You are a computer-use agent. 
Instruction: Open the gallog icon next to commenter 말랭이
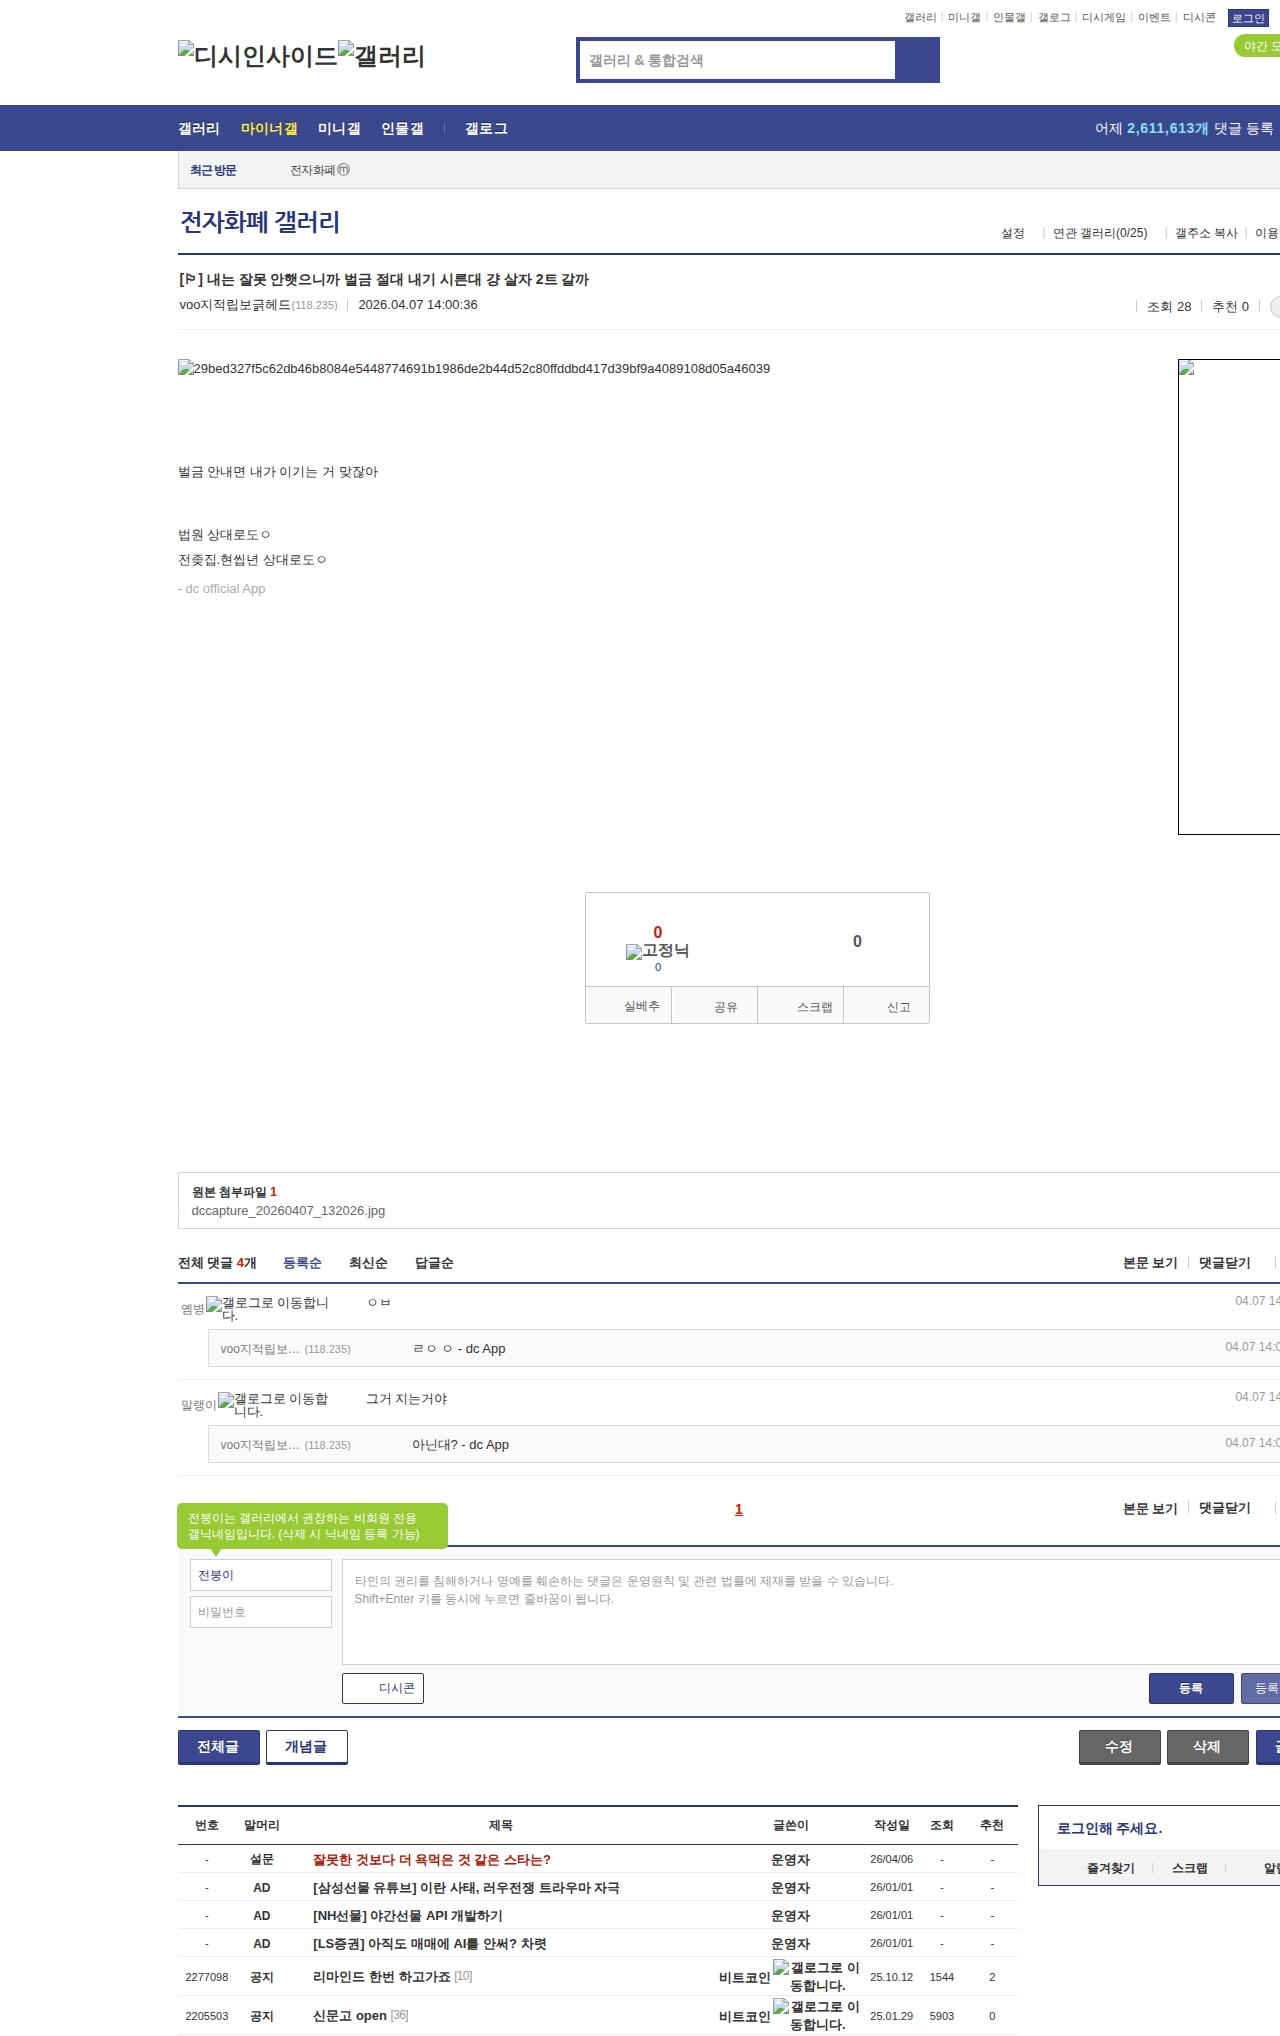(x=226, y=1400)
